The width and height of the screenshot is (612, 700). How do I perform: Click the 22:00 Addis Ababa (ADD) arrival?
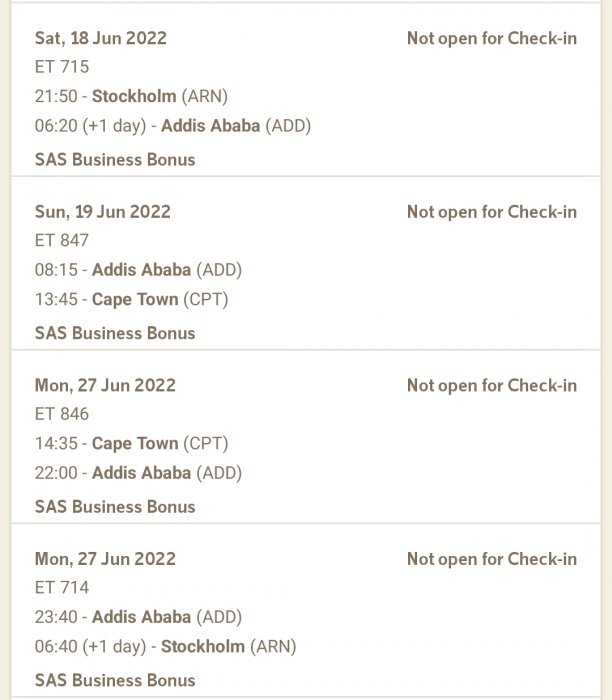(x=138, y=472)
